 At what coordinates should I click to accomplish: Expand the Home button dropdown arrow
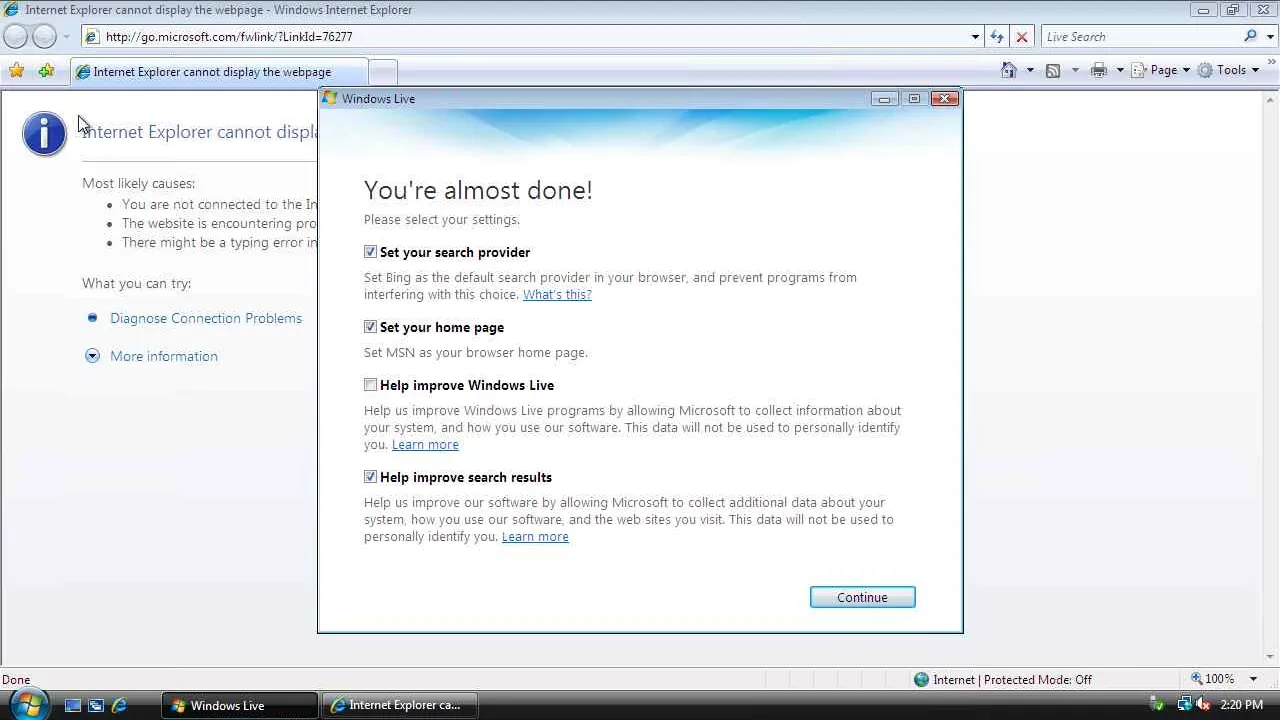tap(1030, 70)
